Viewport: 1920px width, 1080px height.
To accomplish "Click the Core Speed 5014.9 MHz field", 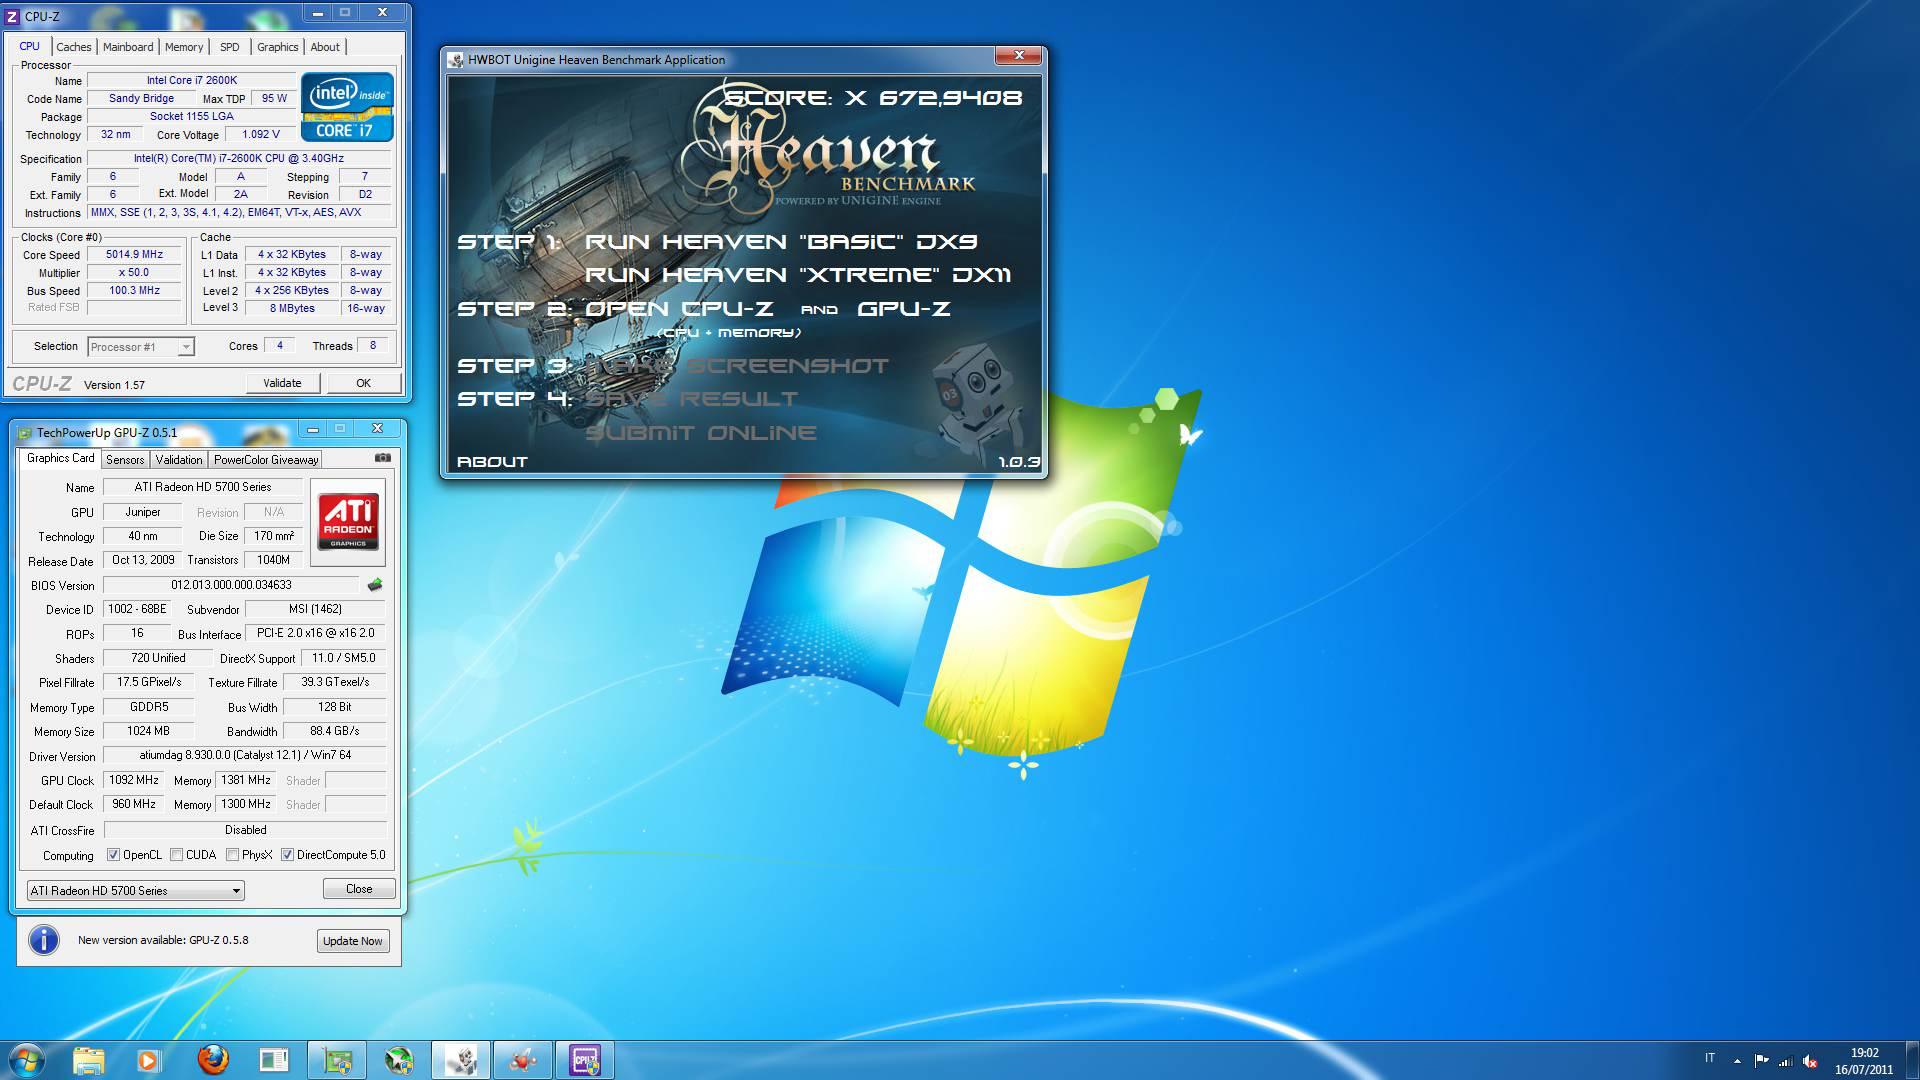I will (x=134, y=255).
